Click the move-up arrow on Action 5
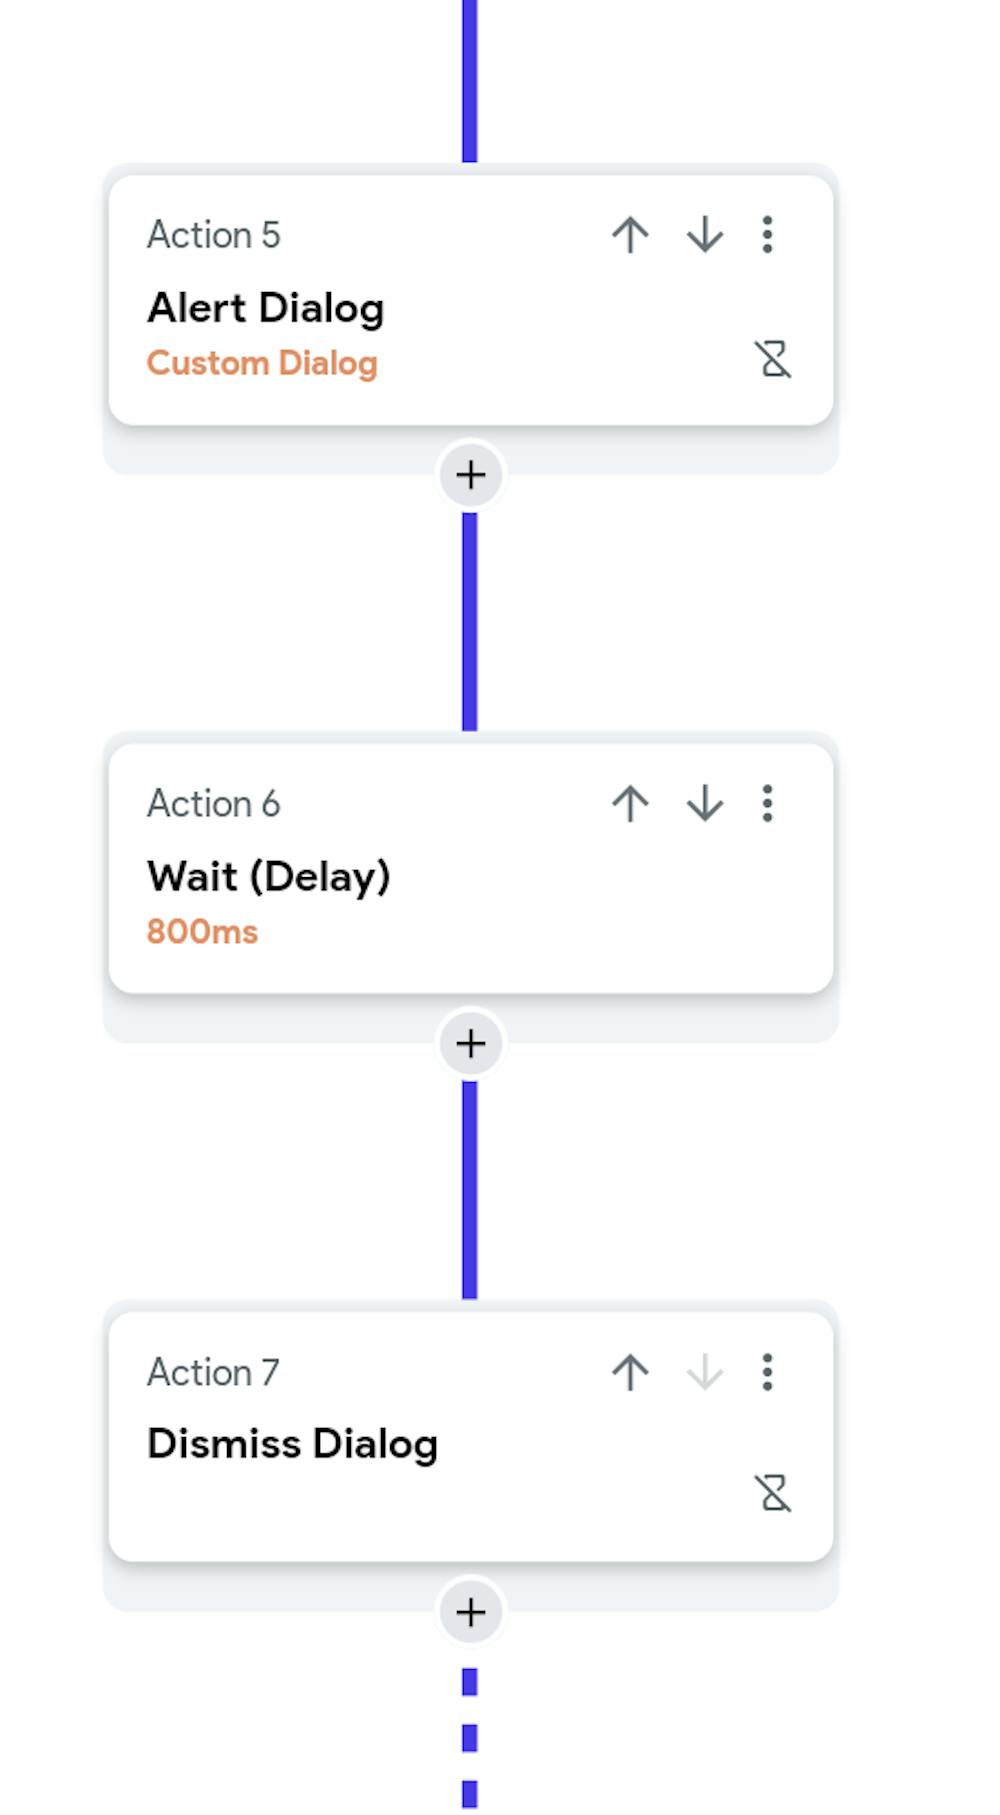 pyautogui.click(x=629, y=235)
